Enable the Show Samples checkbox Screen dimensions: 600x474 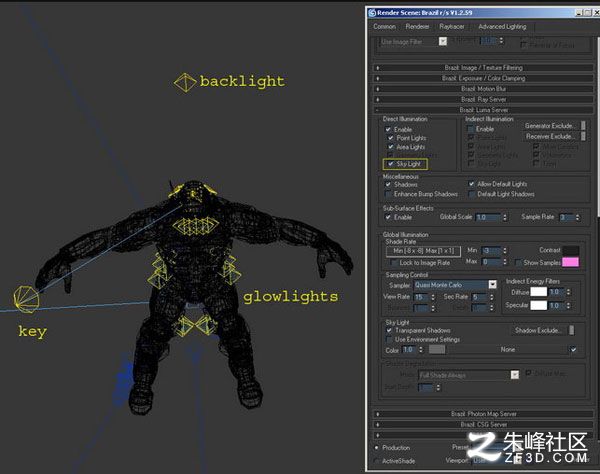(x=518, y=263)
